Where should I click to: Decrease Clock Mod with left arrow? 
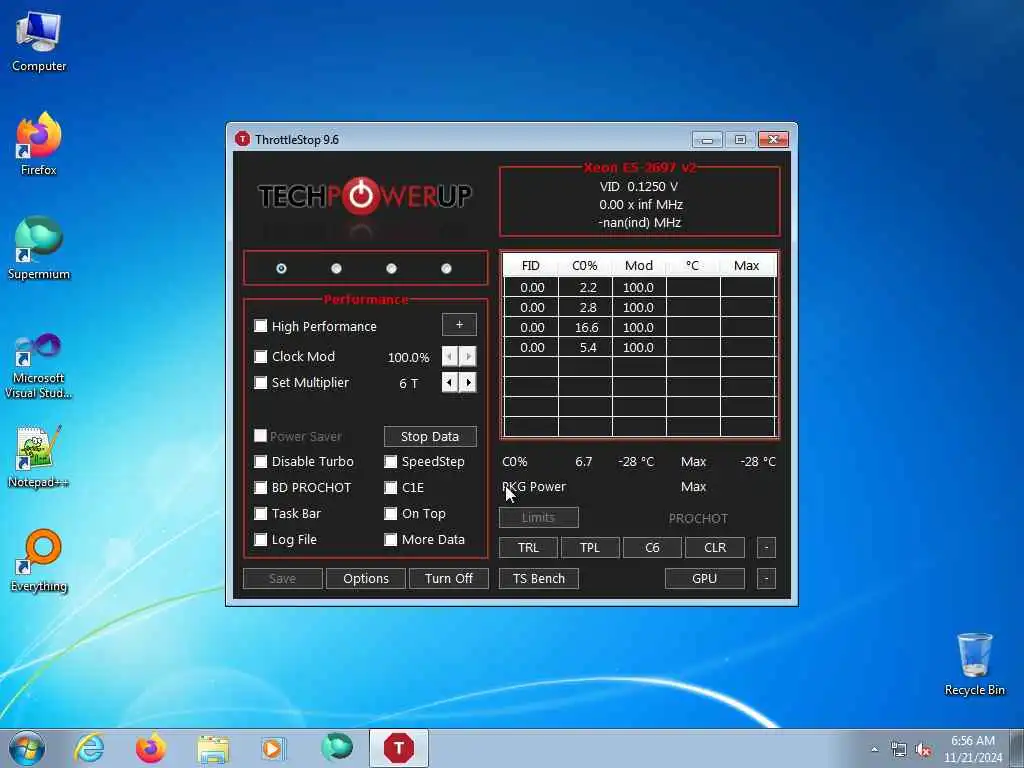tap(450, 357)
